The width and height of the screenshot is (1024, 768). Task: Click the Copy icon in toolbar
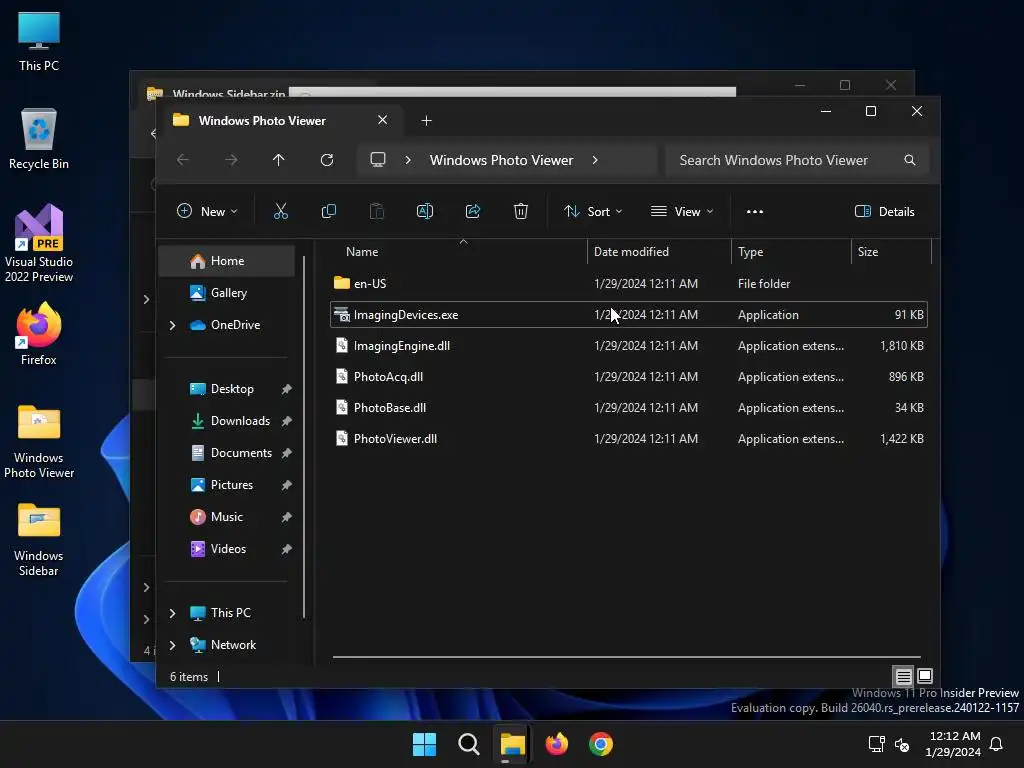point(328,212)
